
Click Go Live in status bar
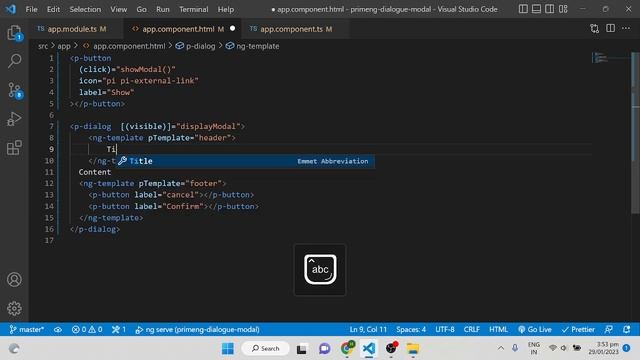coord(535,329)
